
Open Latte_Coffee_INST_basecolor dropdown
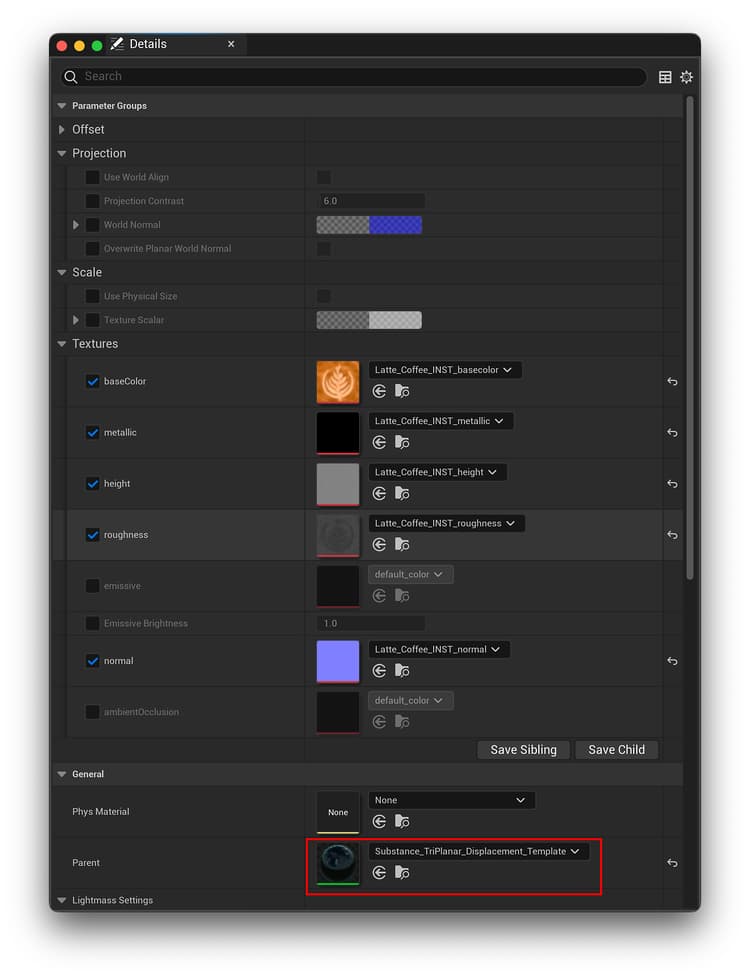(x=445, y=369)
